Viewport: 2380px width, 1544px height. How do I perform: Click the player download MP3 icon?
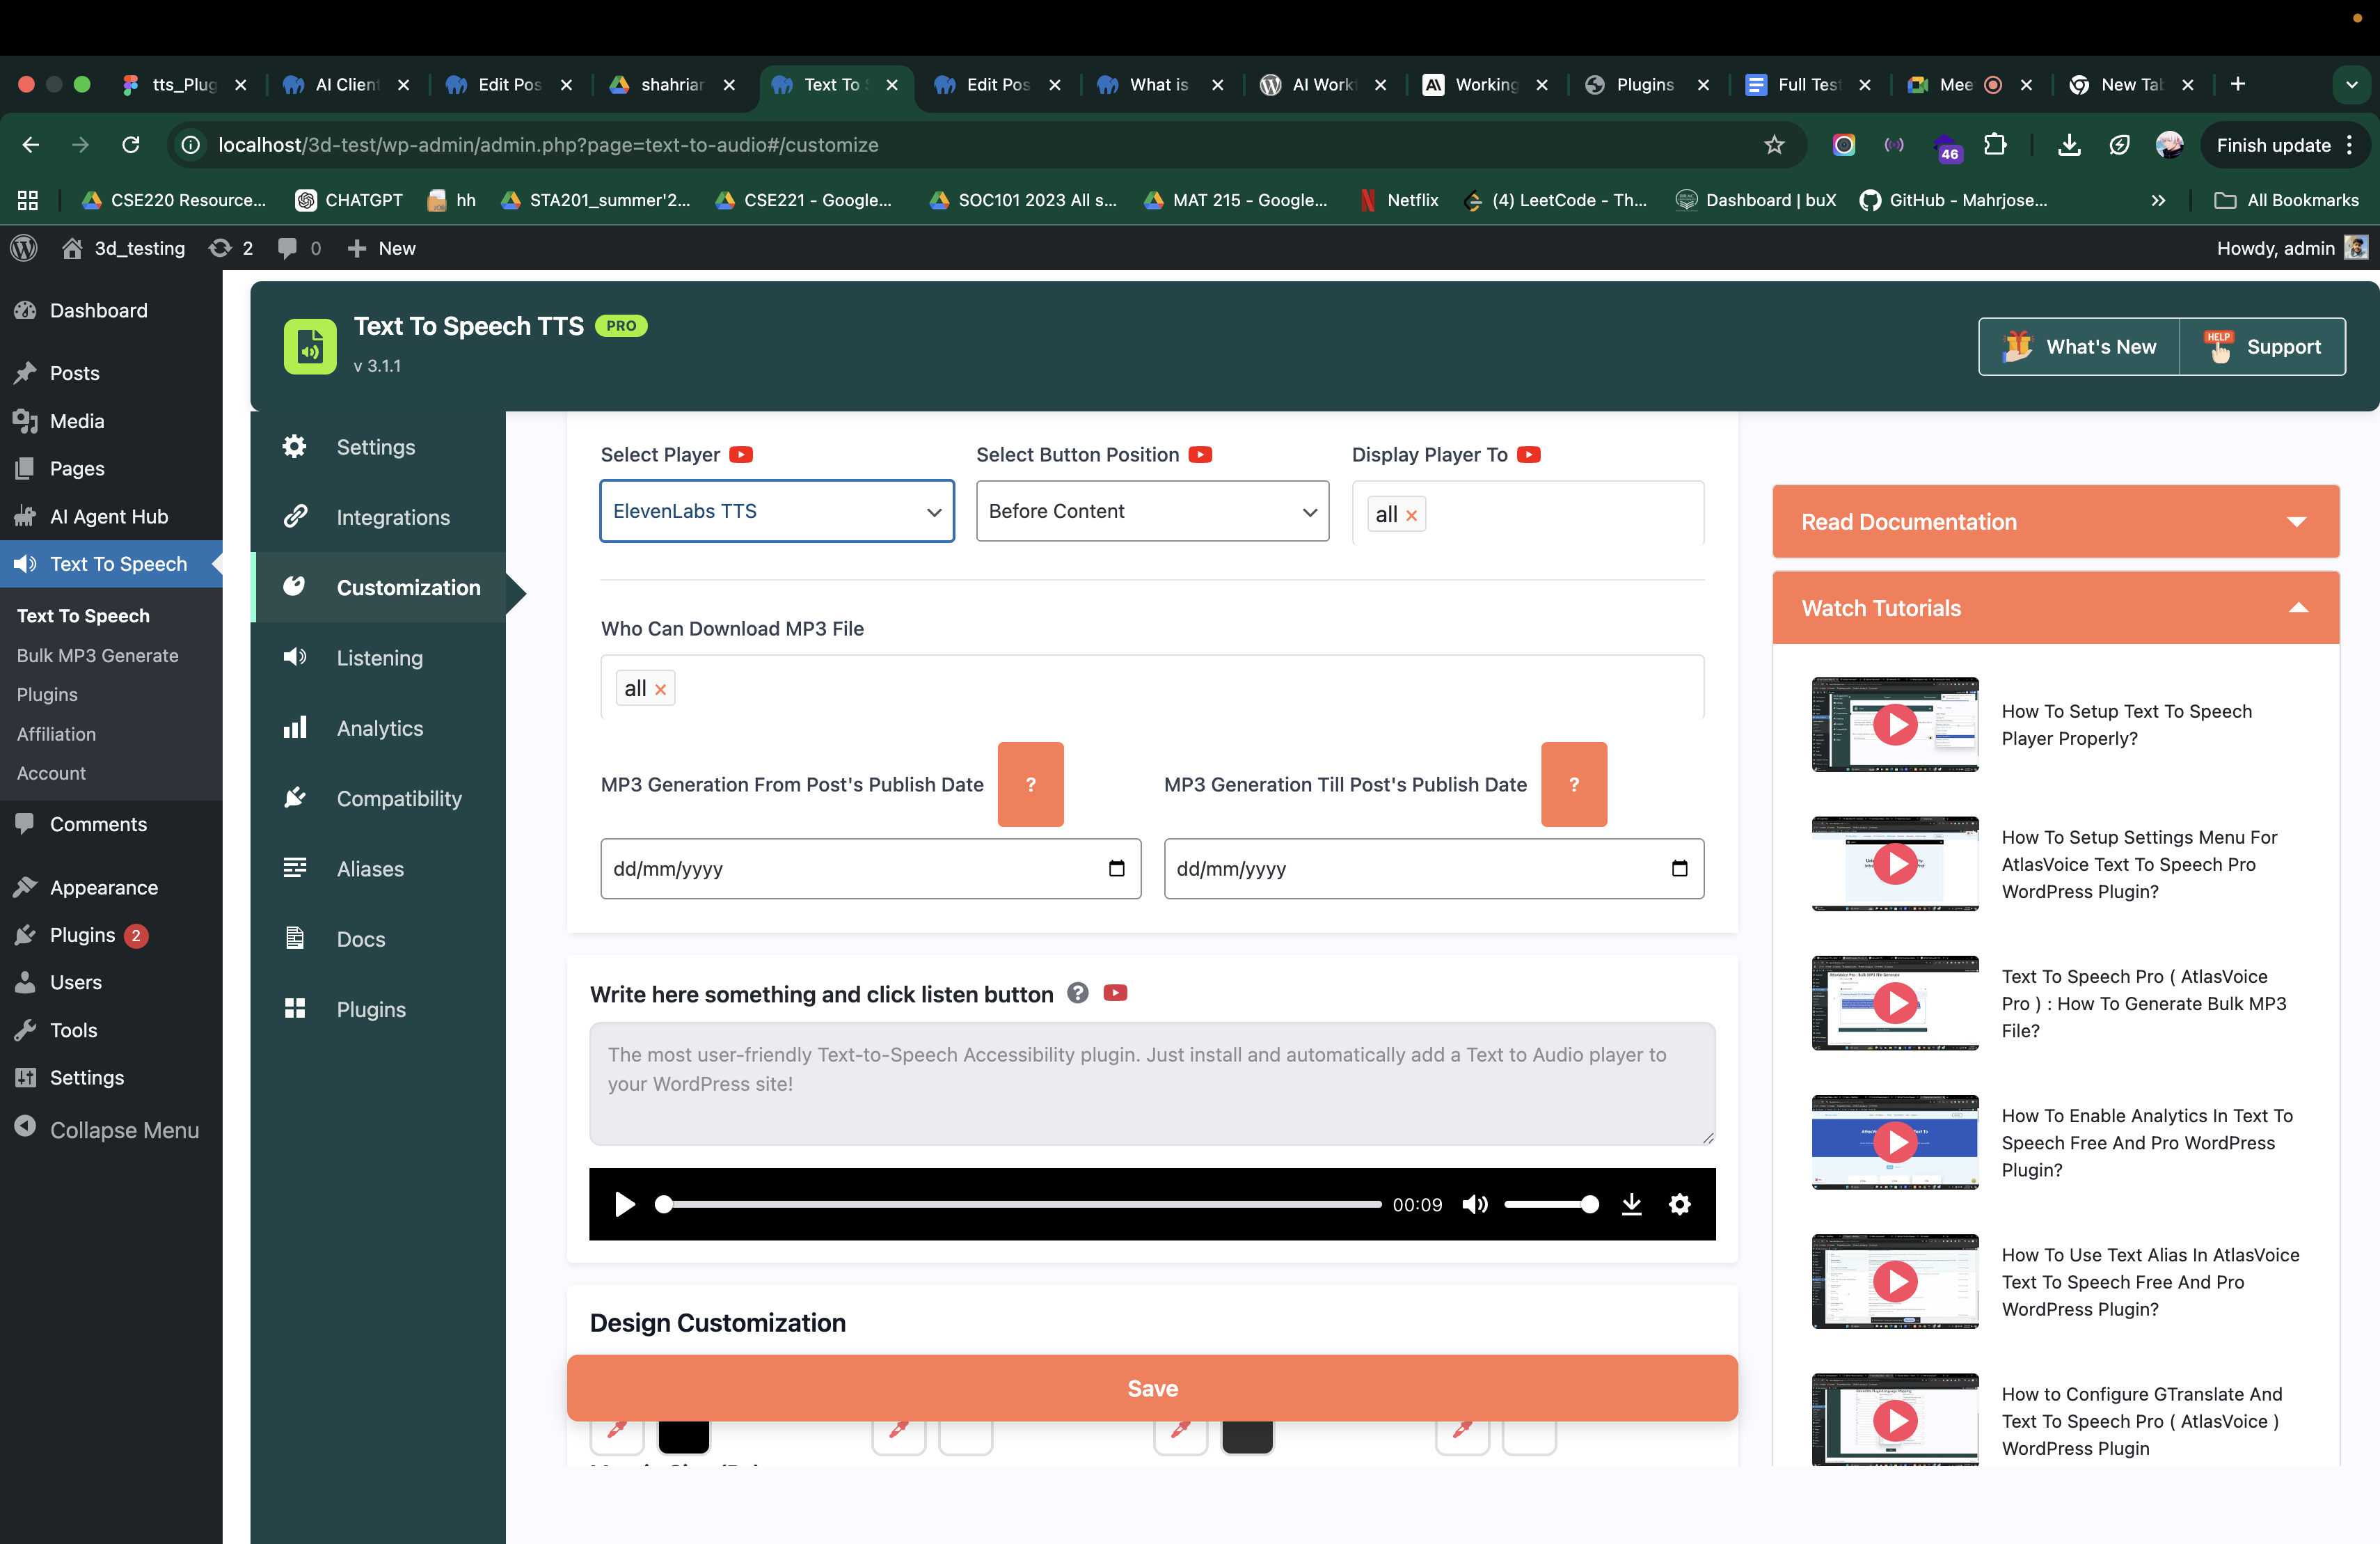[1631, 1204]
